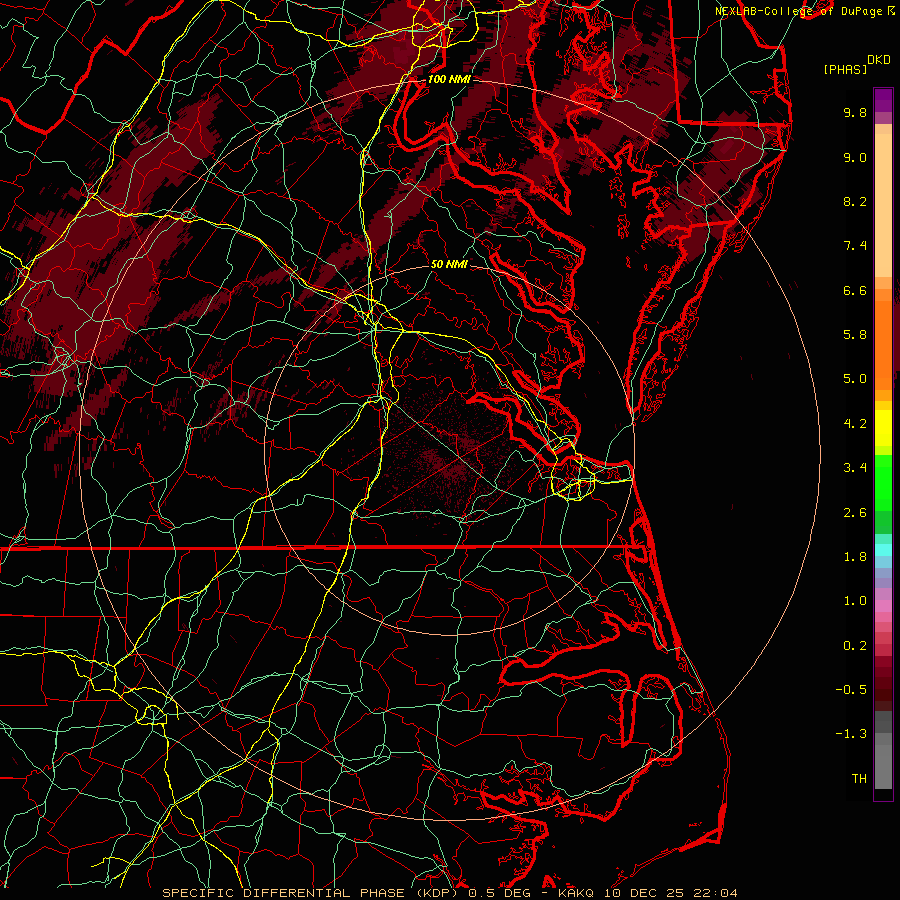Click the 0.2 value on the color scale
Viewport: 900px width, 900px height.
(855, 646)
